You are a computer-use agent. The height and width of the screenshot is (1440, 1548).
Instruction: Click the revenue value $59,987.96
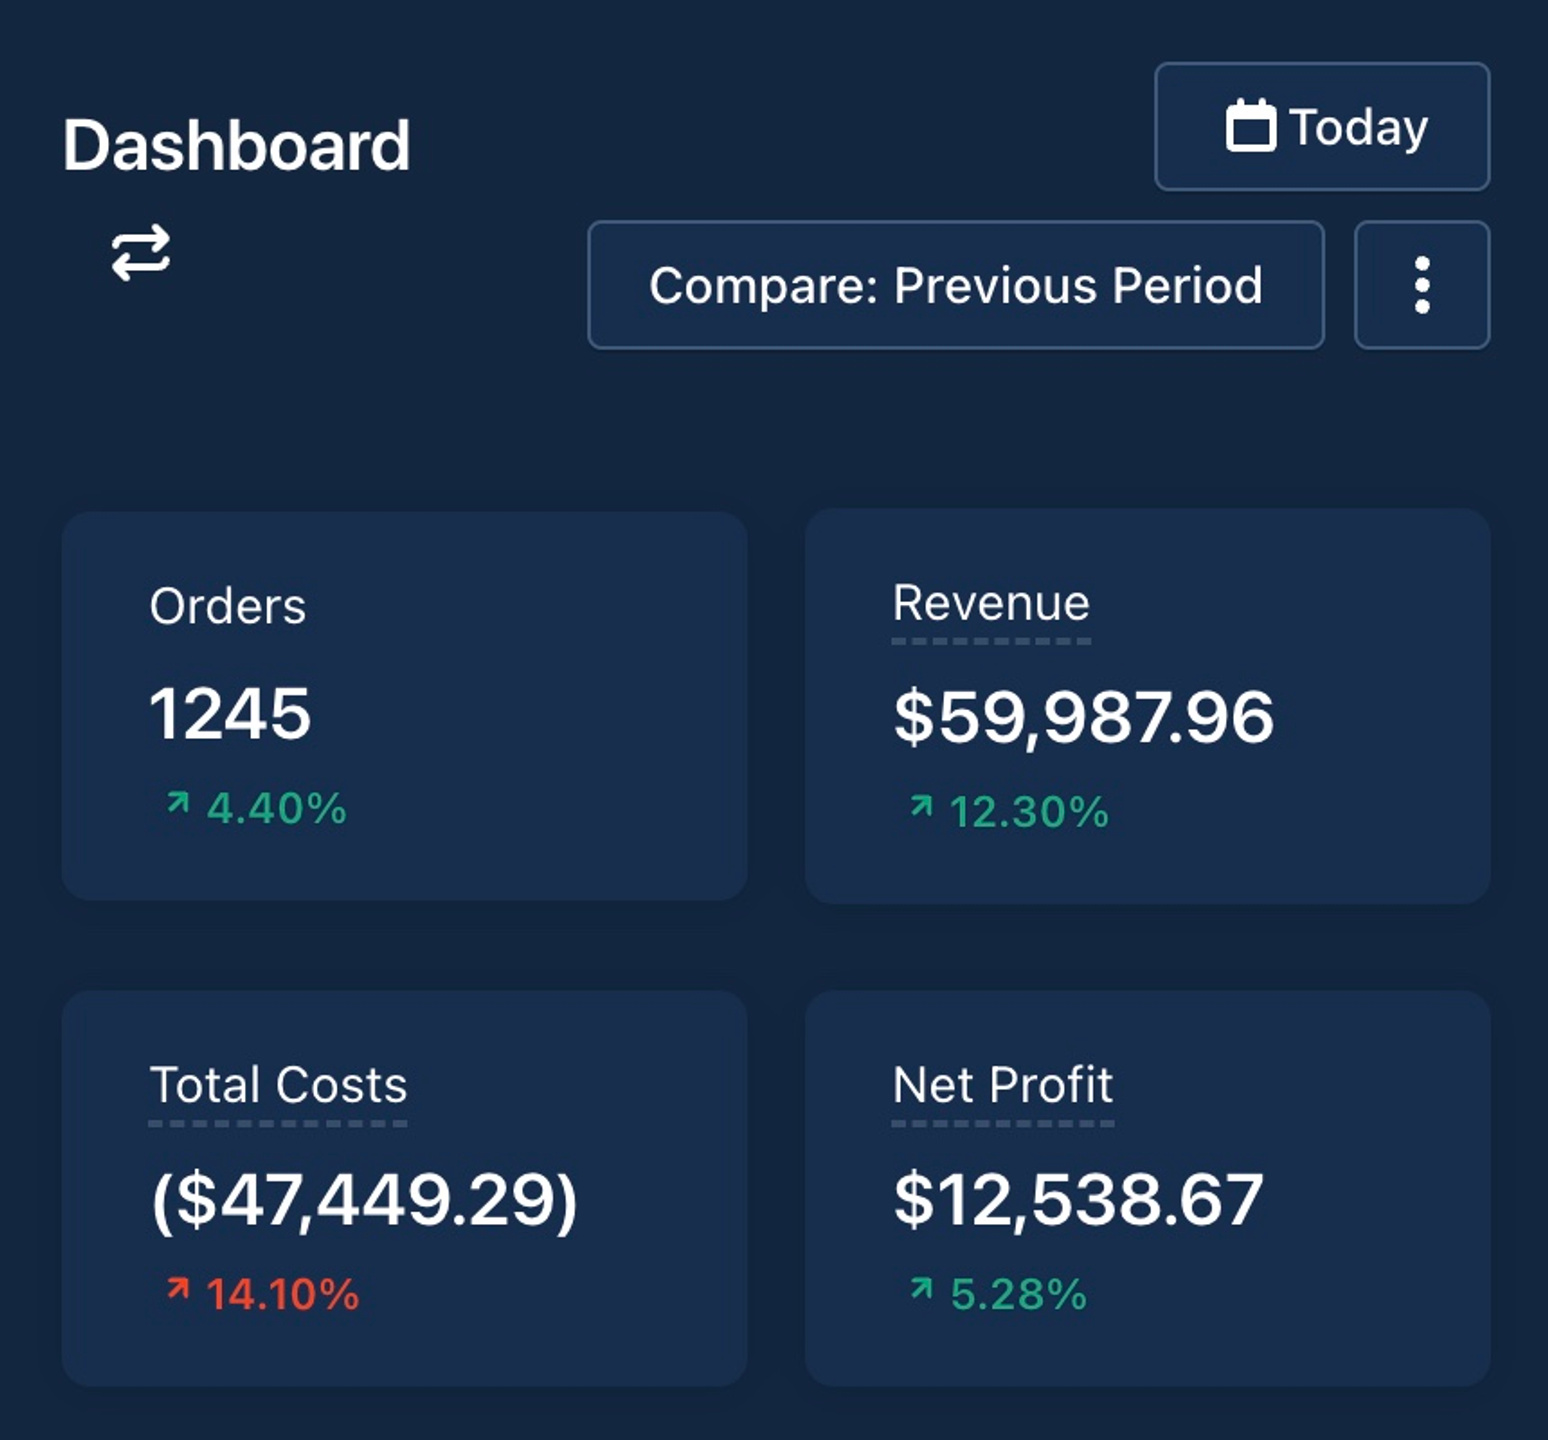[x=1083, y=717]
